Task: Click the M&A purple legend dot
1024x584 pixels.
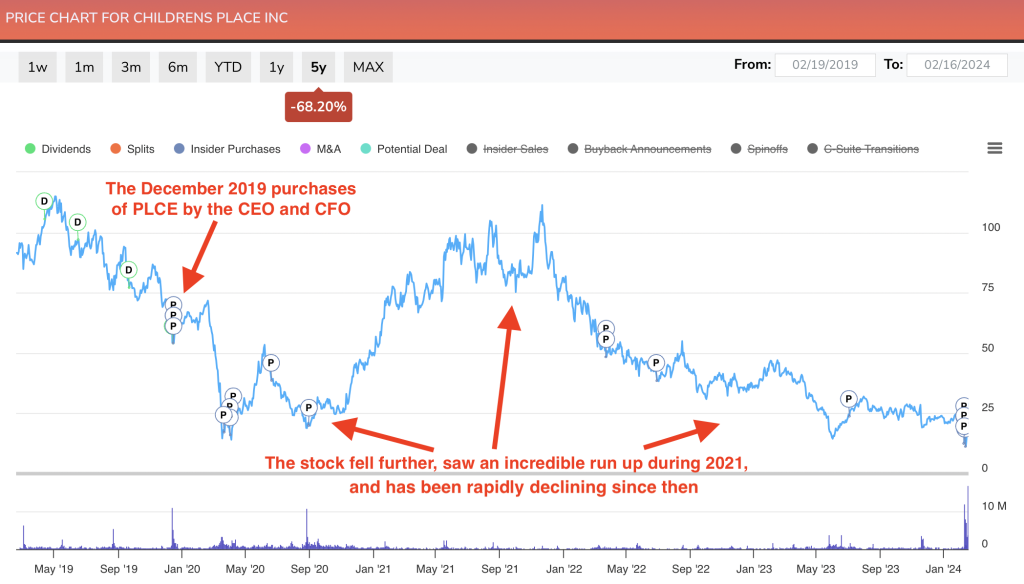Action: (x=305, y=149)
